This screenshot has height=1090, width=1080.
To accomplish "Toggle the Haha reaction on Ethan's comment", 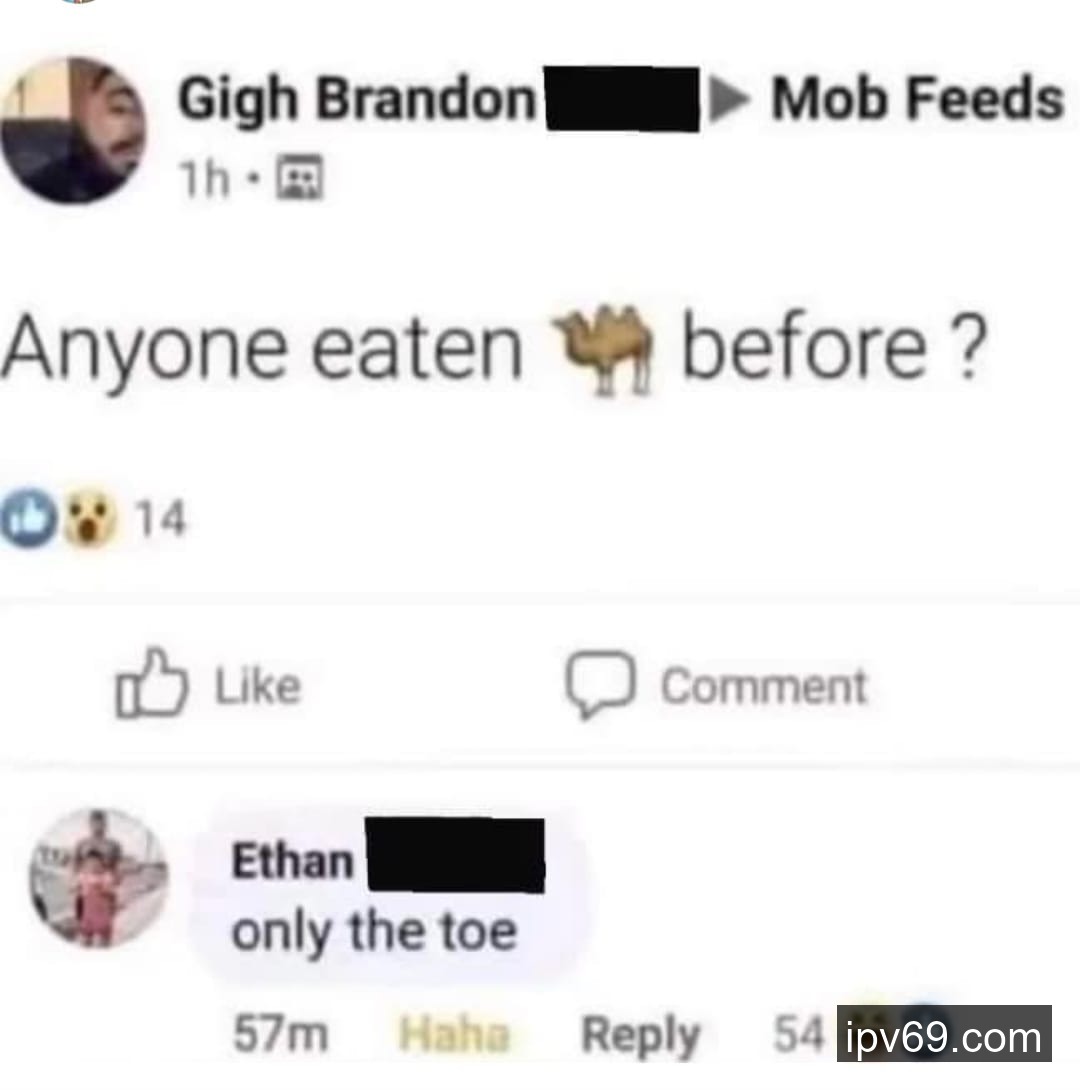I will tap(455, 1034).
